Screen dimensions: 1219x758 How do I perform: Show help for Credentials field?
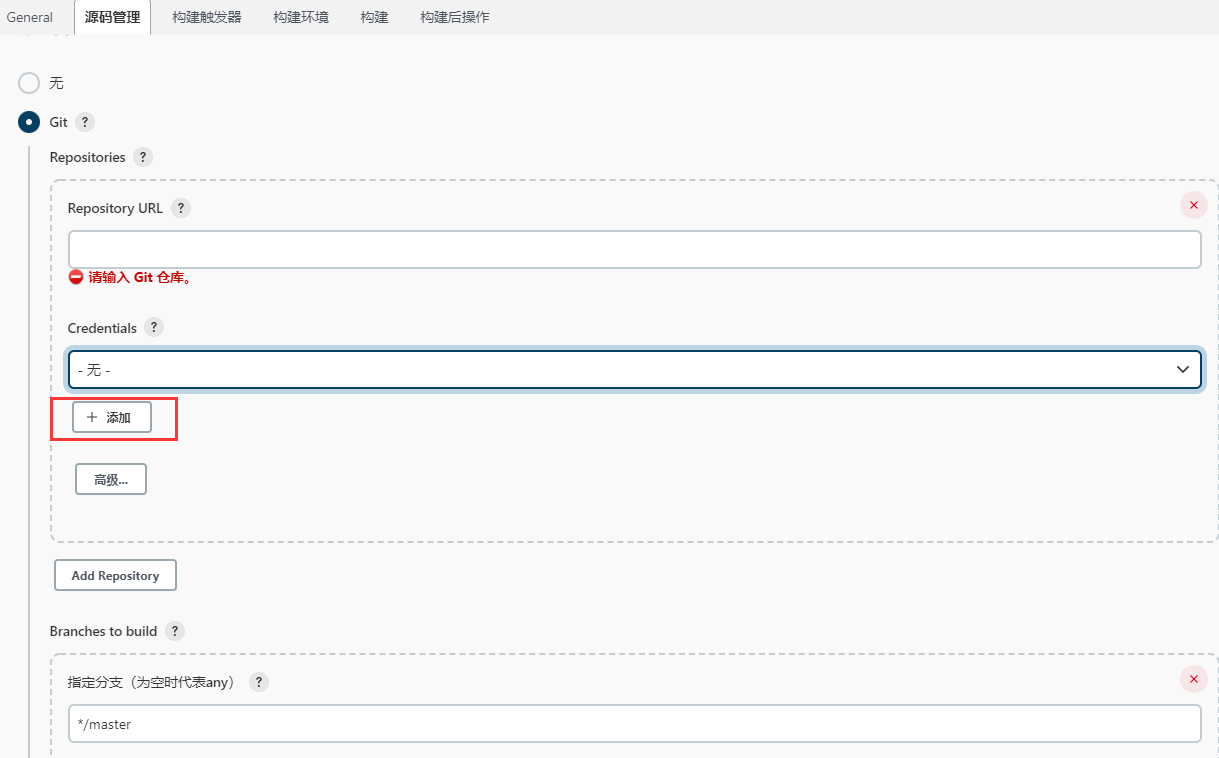point(154,328)
